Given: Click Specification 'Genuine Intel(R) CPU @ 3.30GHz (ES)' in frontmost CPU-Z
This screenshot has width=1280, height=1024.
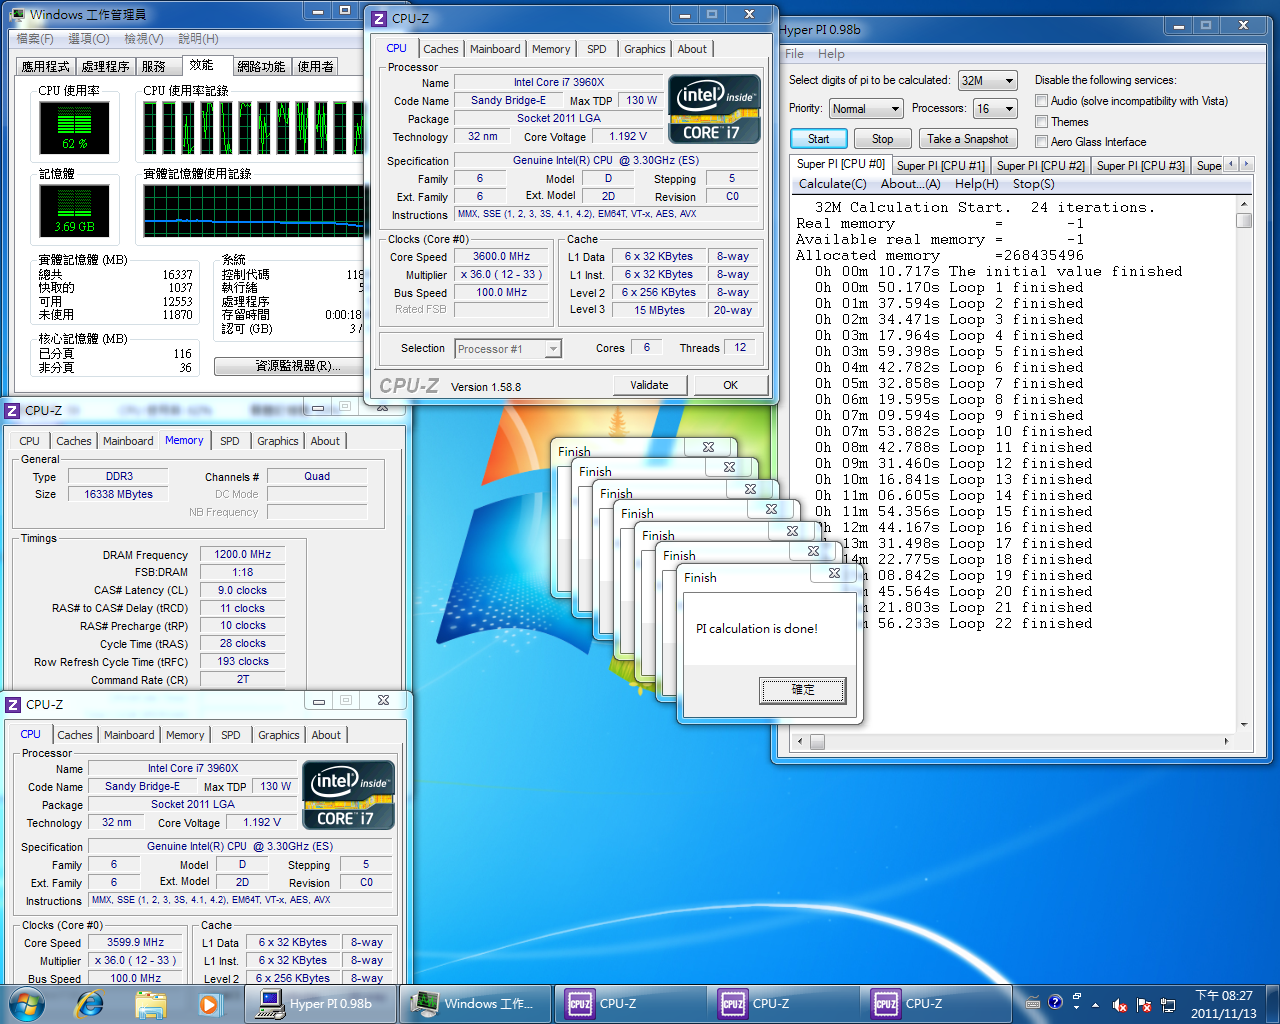Looking at the screenshot, I should (606, 160).
